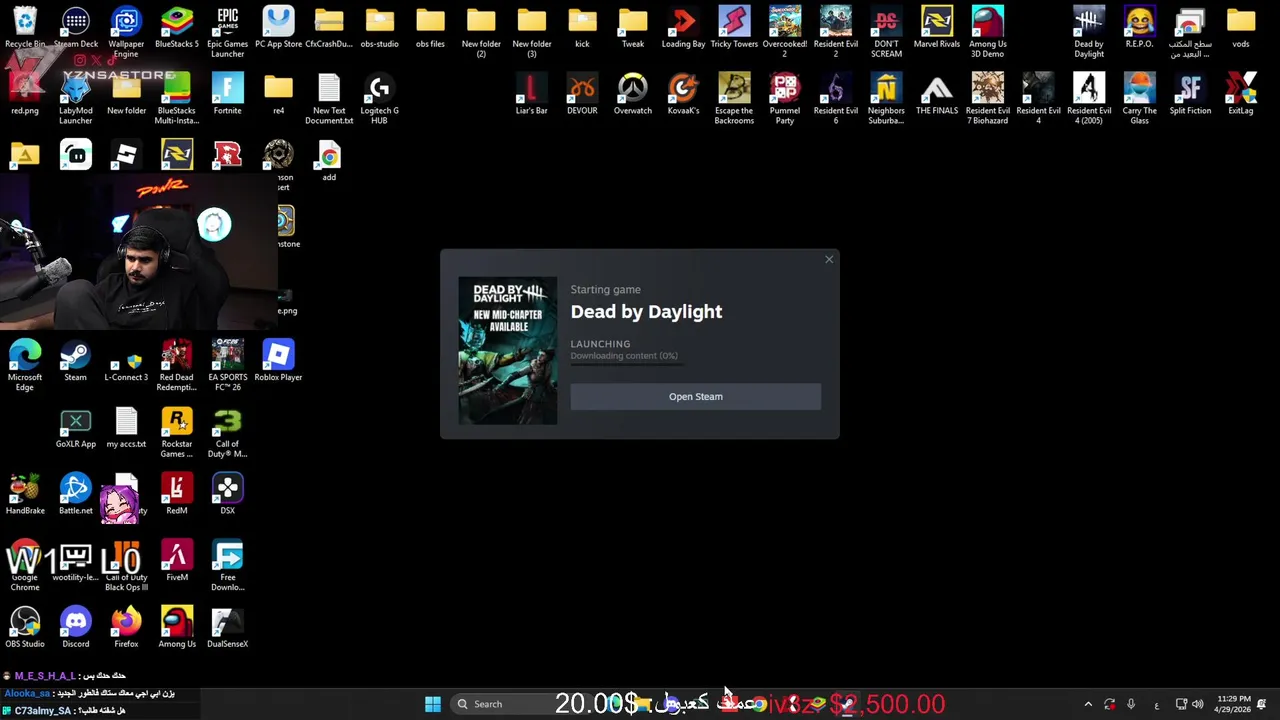Launch Firefox desktop shortcut
Viewport: 1280px width, 720px height.
pos(126,628)
